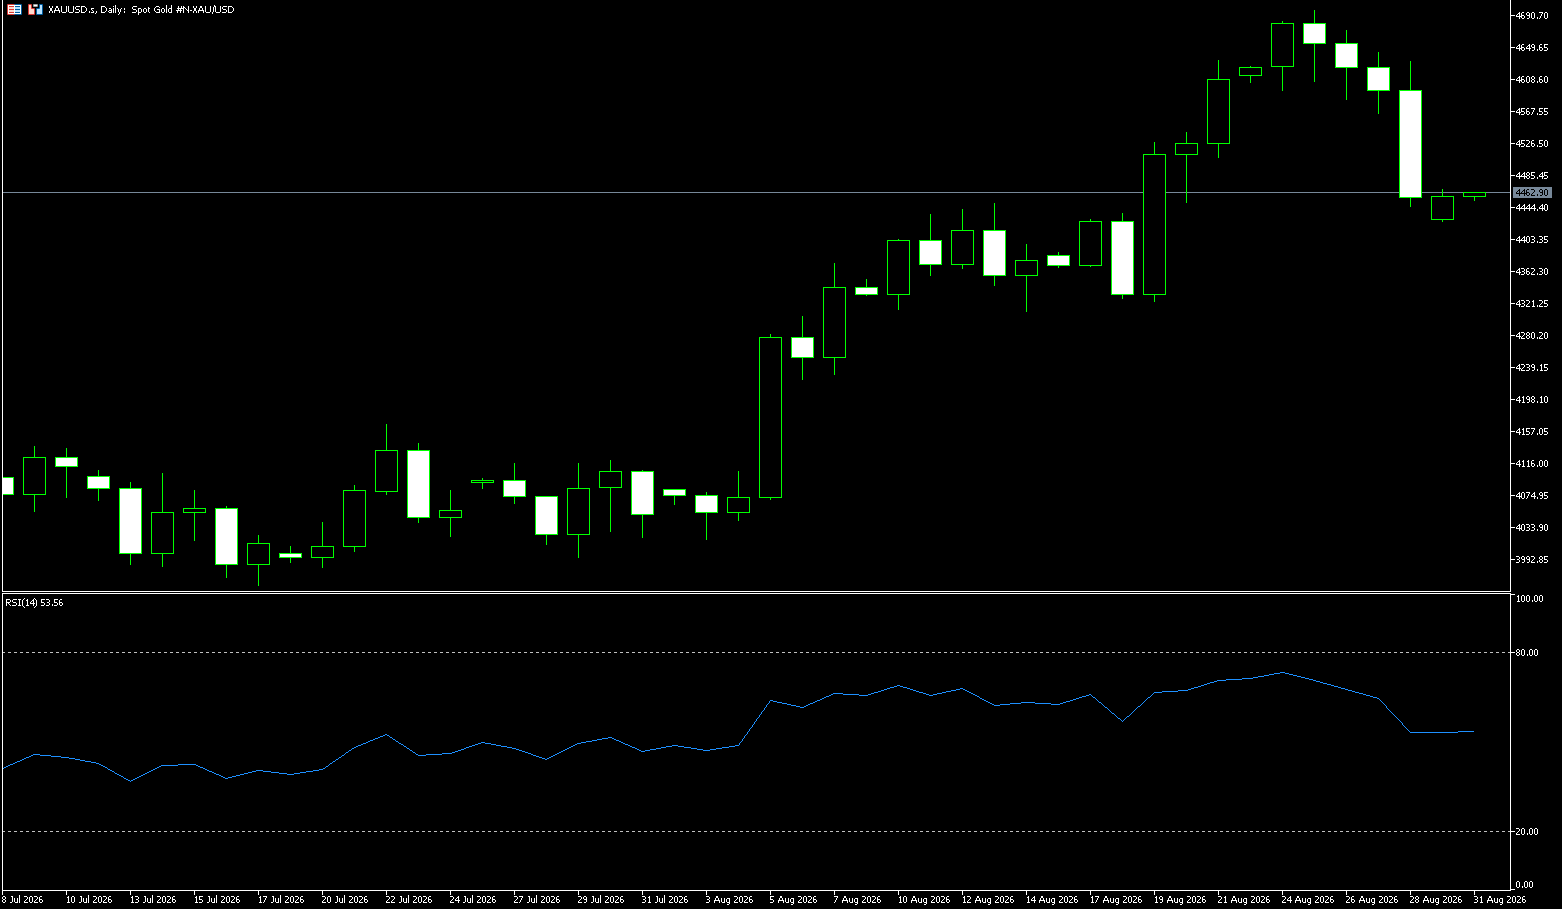Click the RSI 100.00 scale label
Viewport: 1562px width, 909px height.
coord(1530,599)
